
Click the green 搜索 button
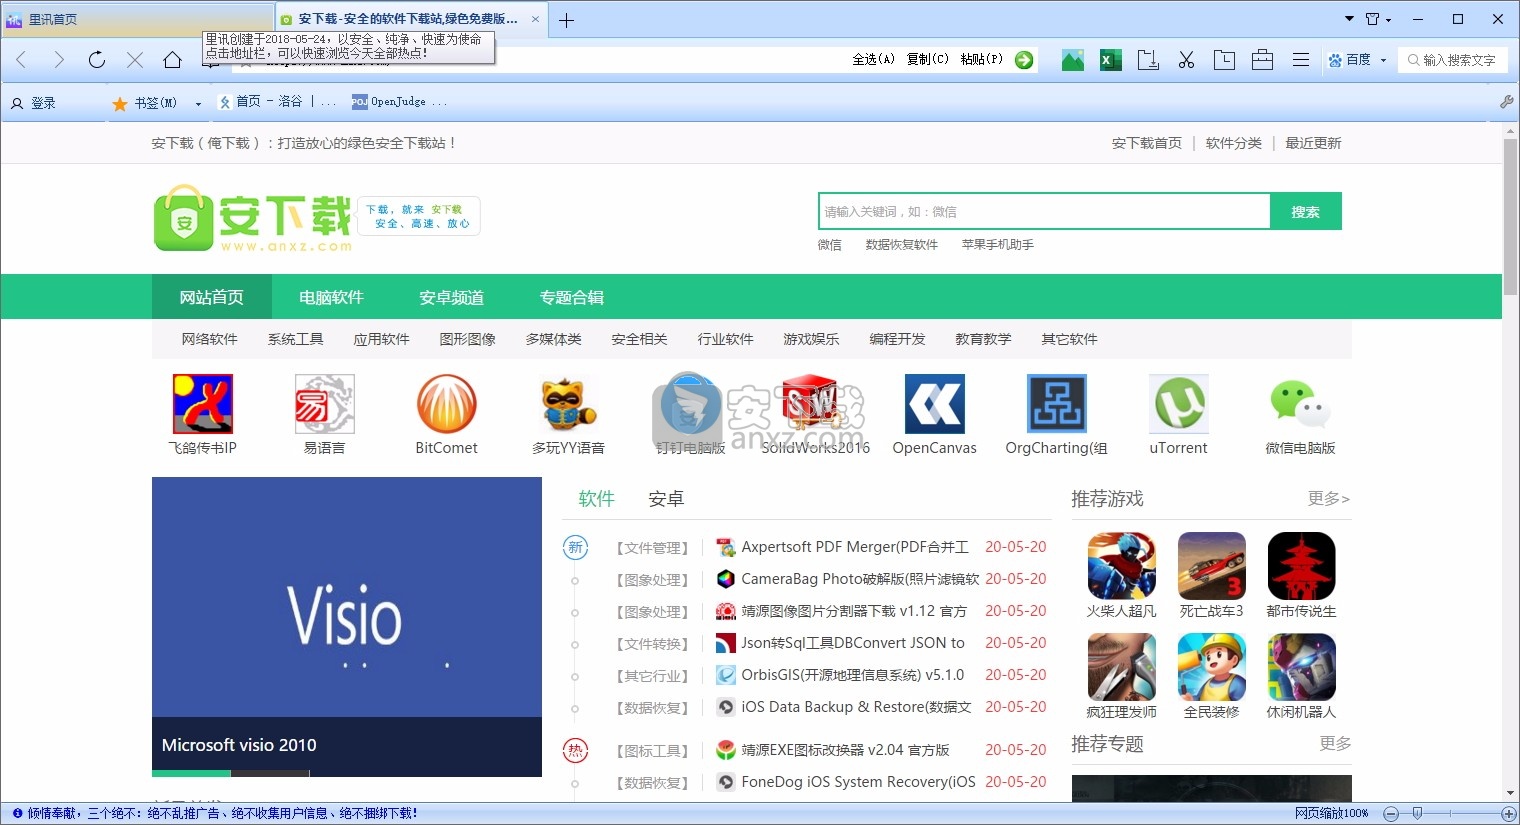(x=1305, y=211)
